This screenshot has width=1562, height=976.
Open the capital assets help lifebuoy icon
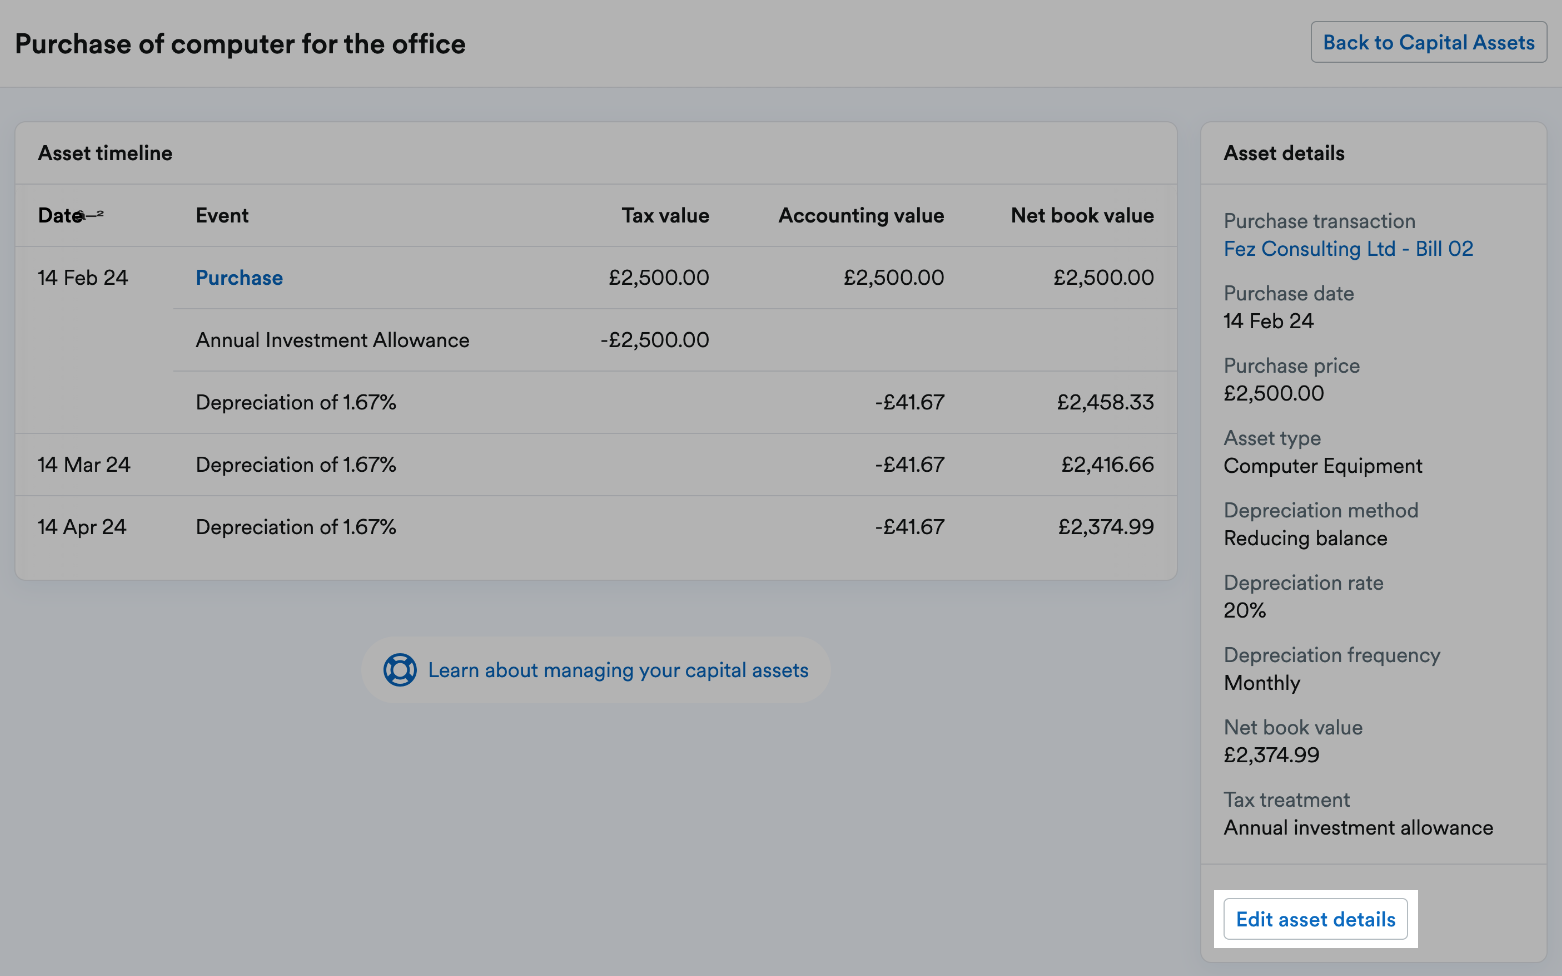pyautogui.click(x=399, y=670)
